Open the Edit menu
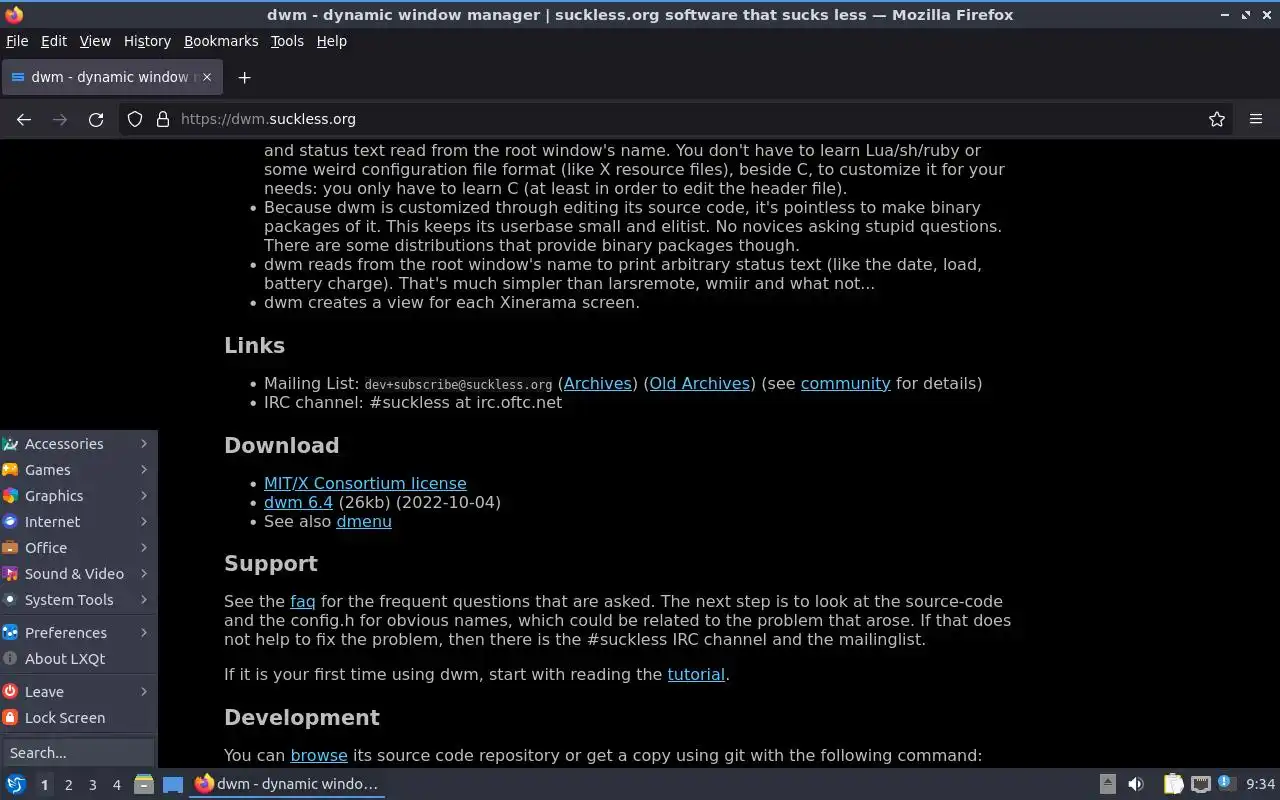The image size is (1280, 800). point(54,41)
